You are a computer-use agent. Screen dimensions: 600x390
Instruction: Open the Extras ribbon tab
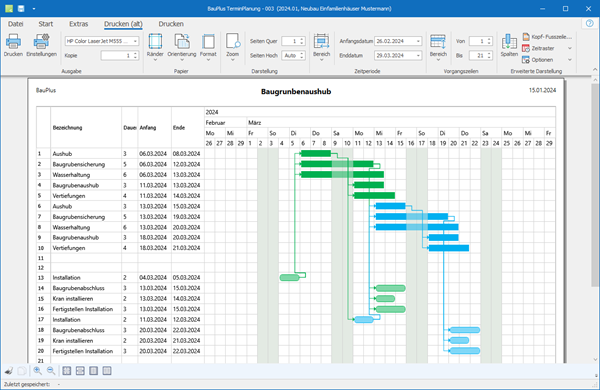[x=78, y=24]
